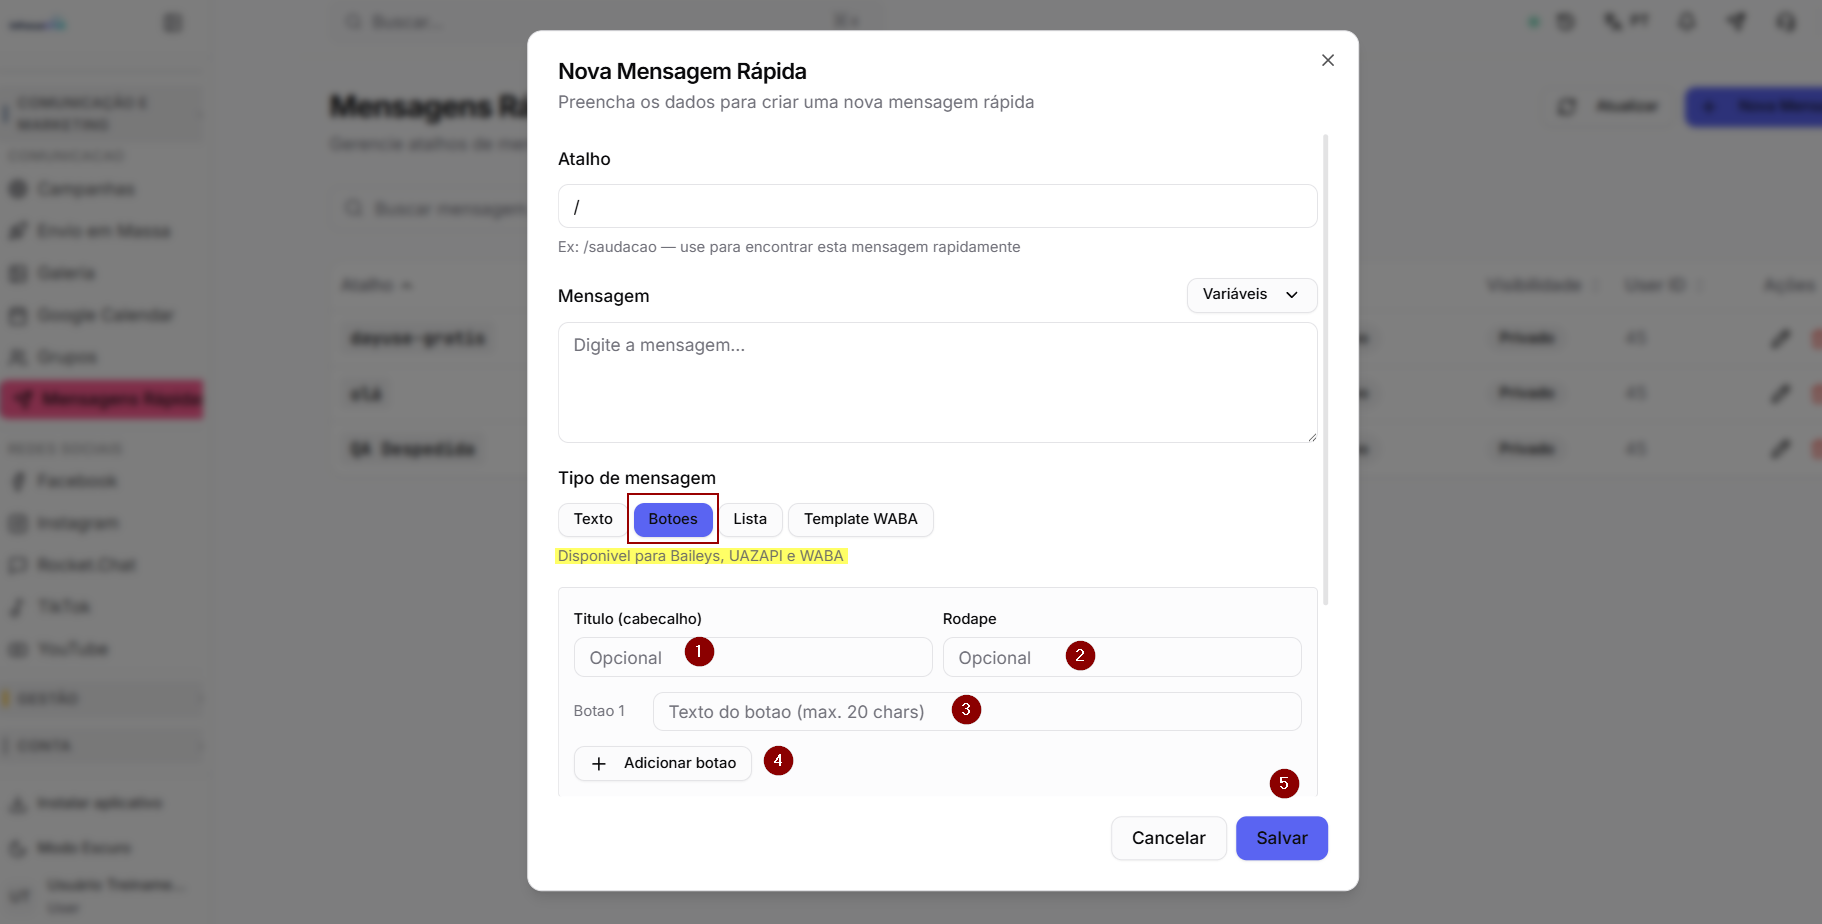Select the Lista message type
The image size is (1822, 924).
pos(750,519)
